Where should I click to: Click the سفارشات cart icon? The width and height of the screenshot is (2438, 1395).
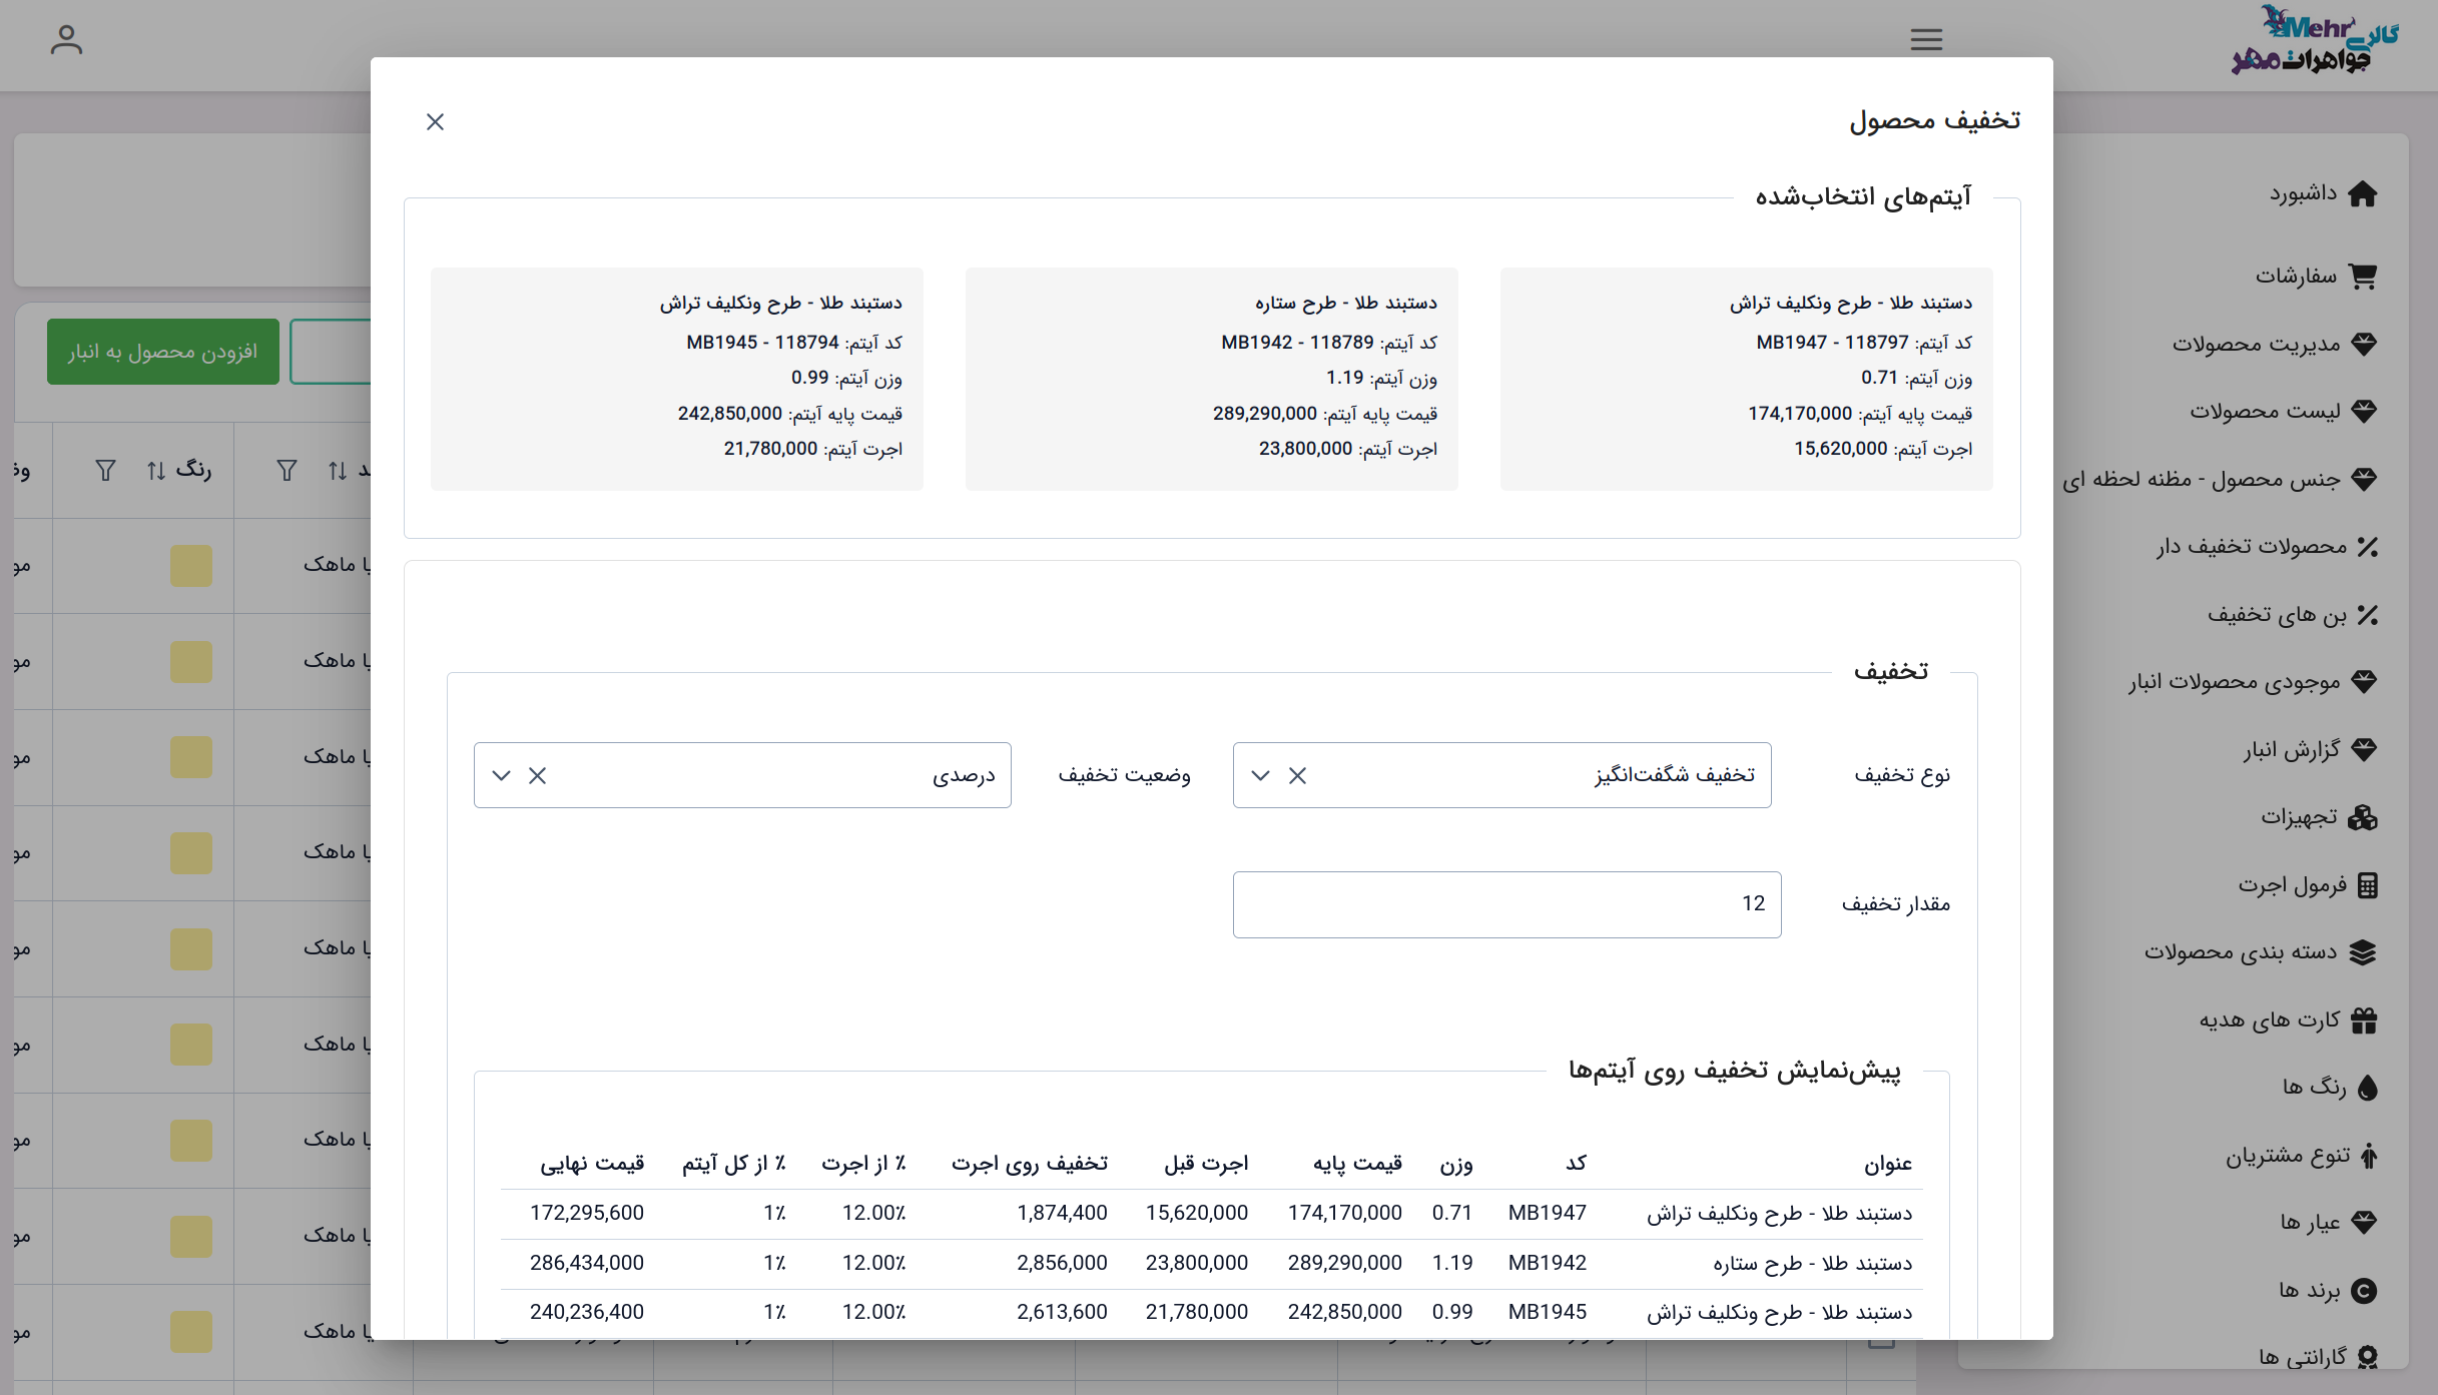(x=2363, y=276)
